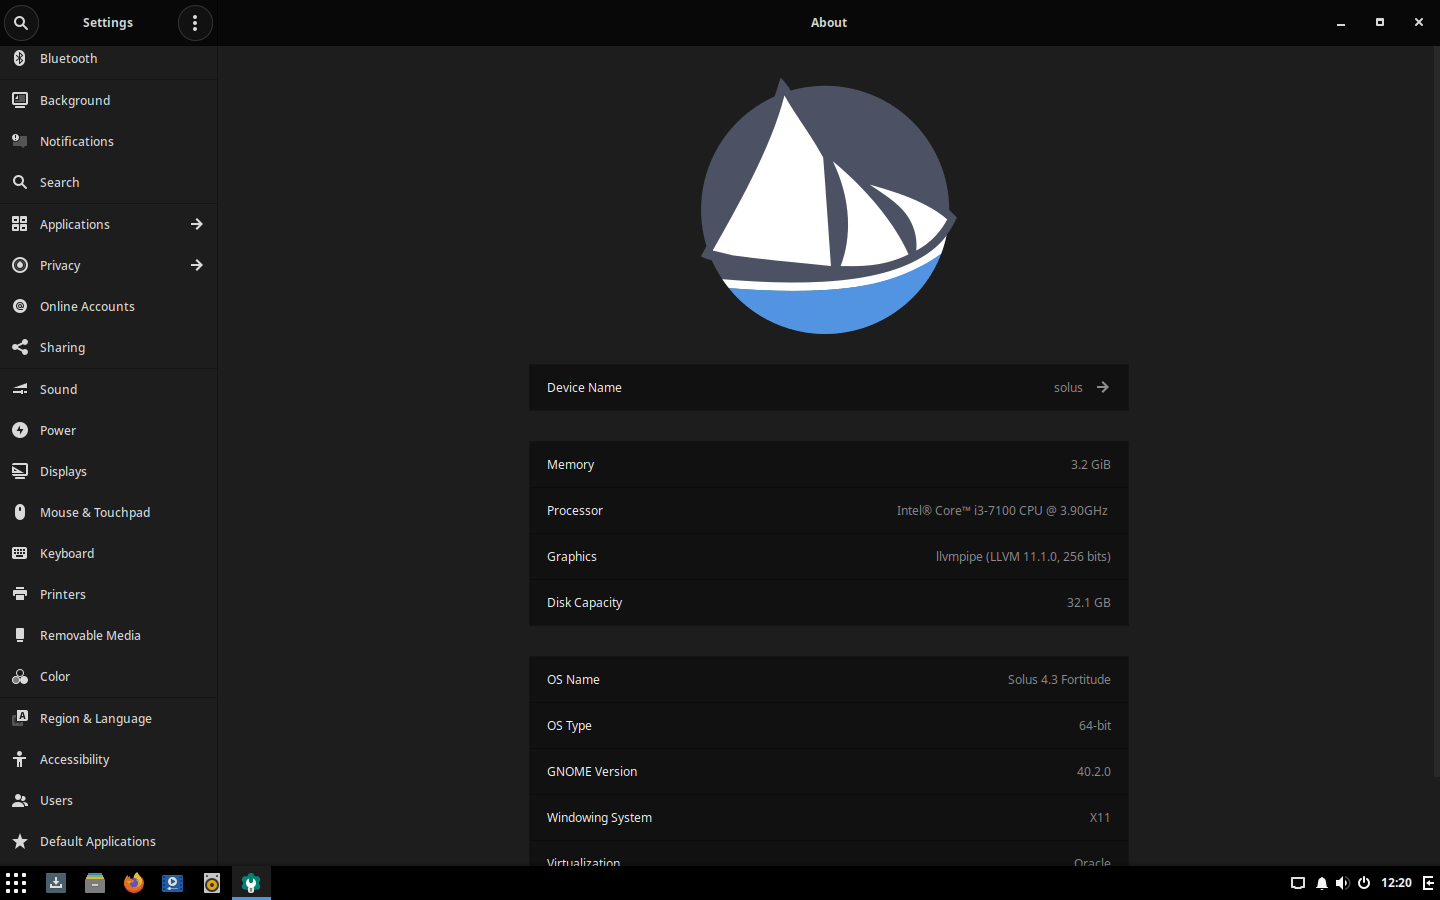
Task: Open Keyboard settings
Action: click(x=108, y=553)
